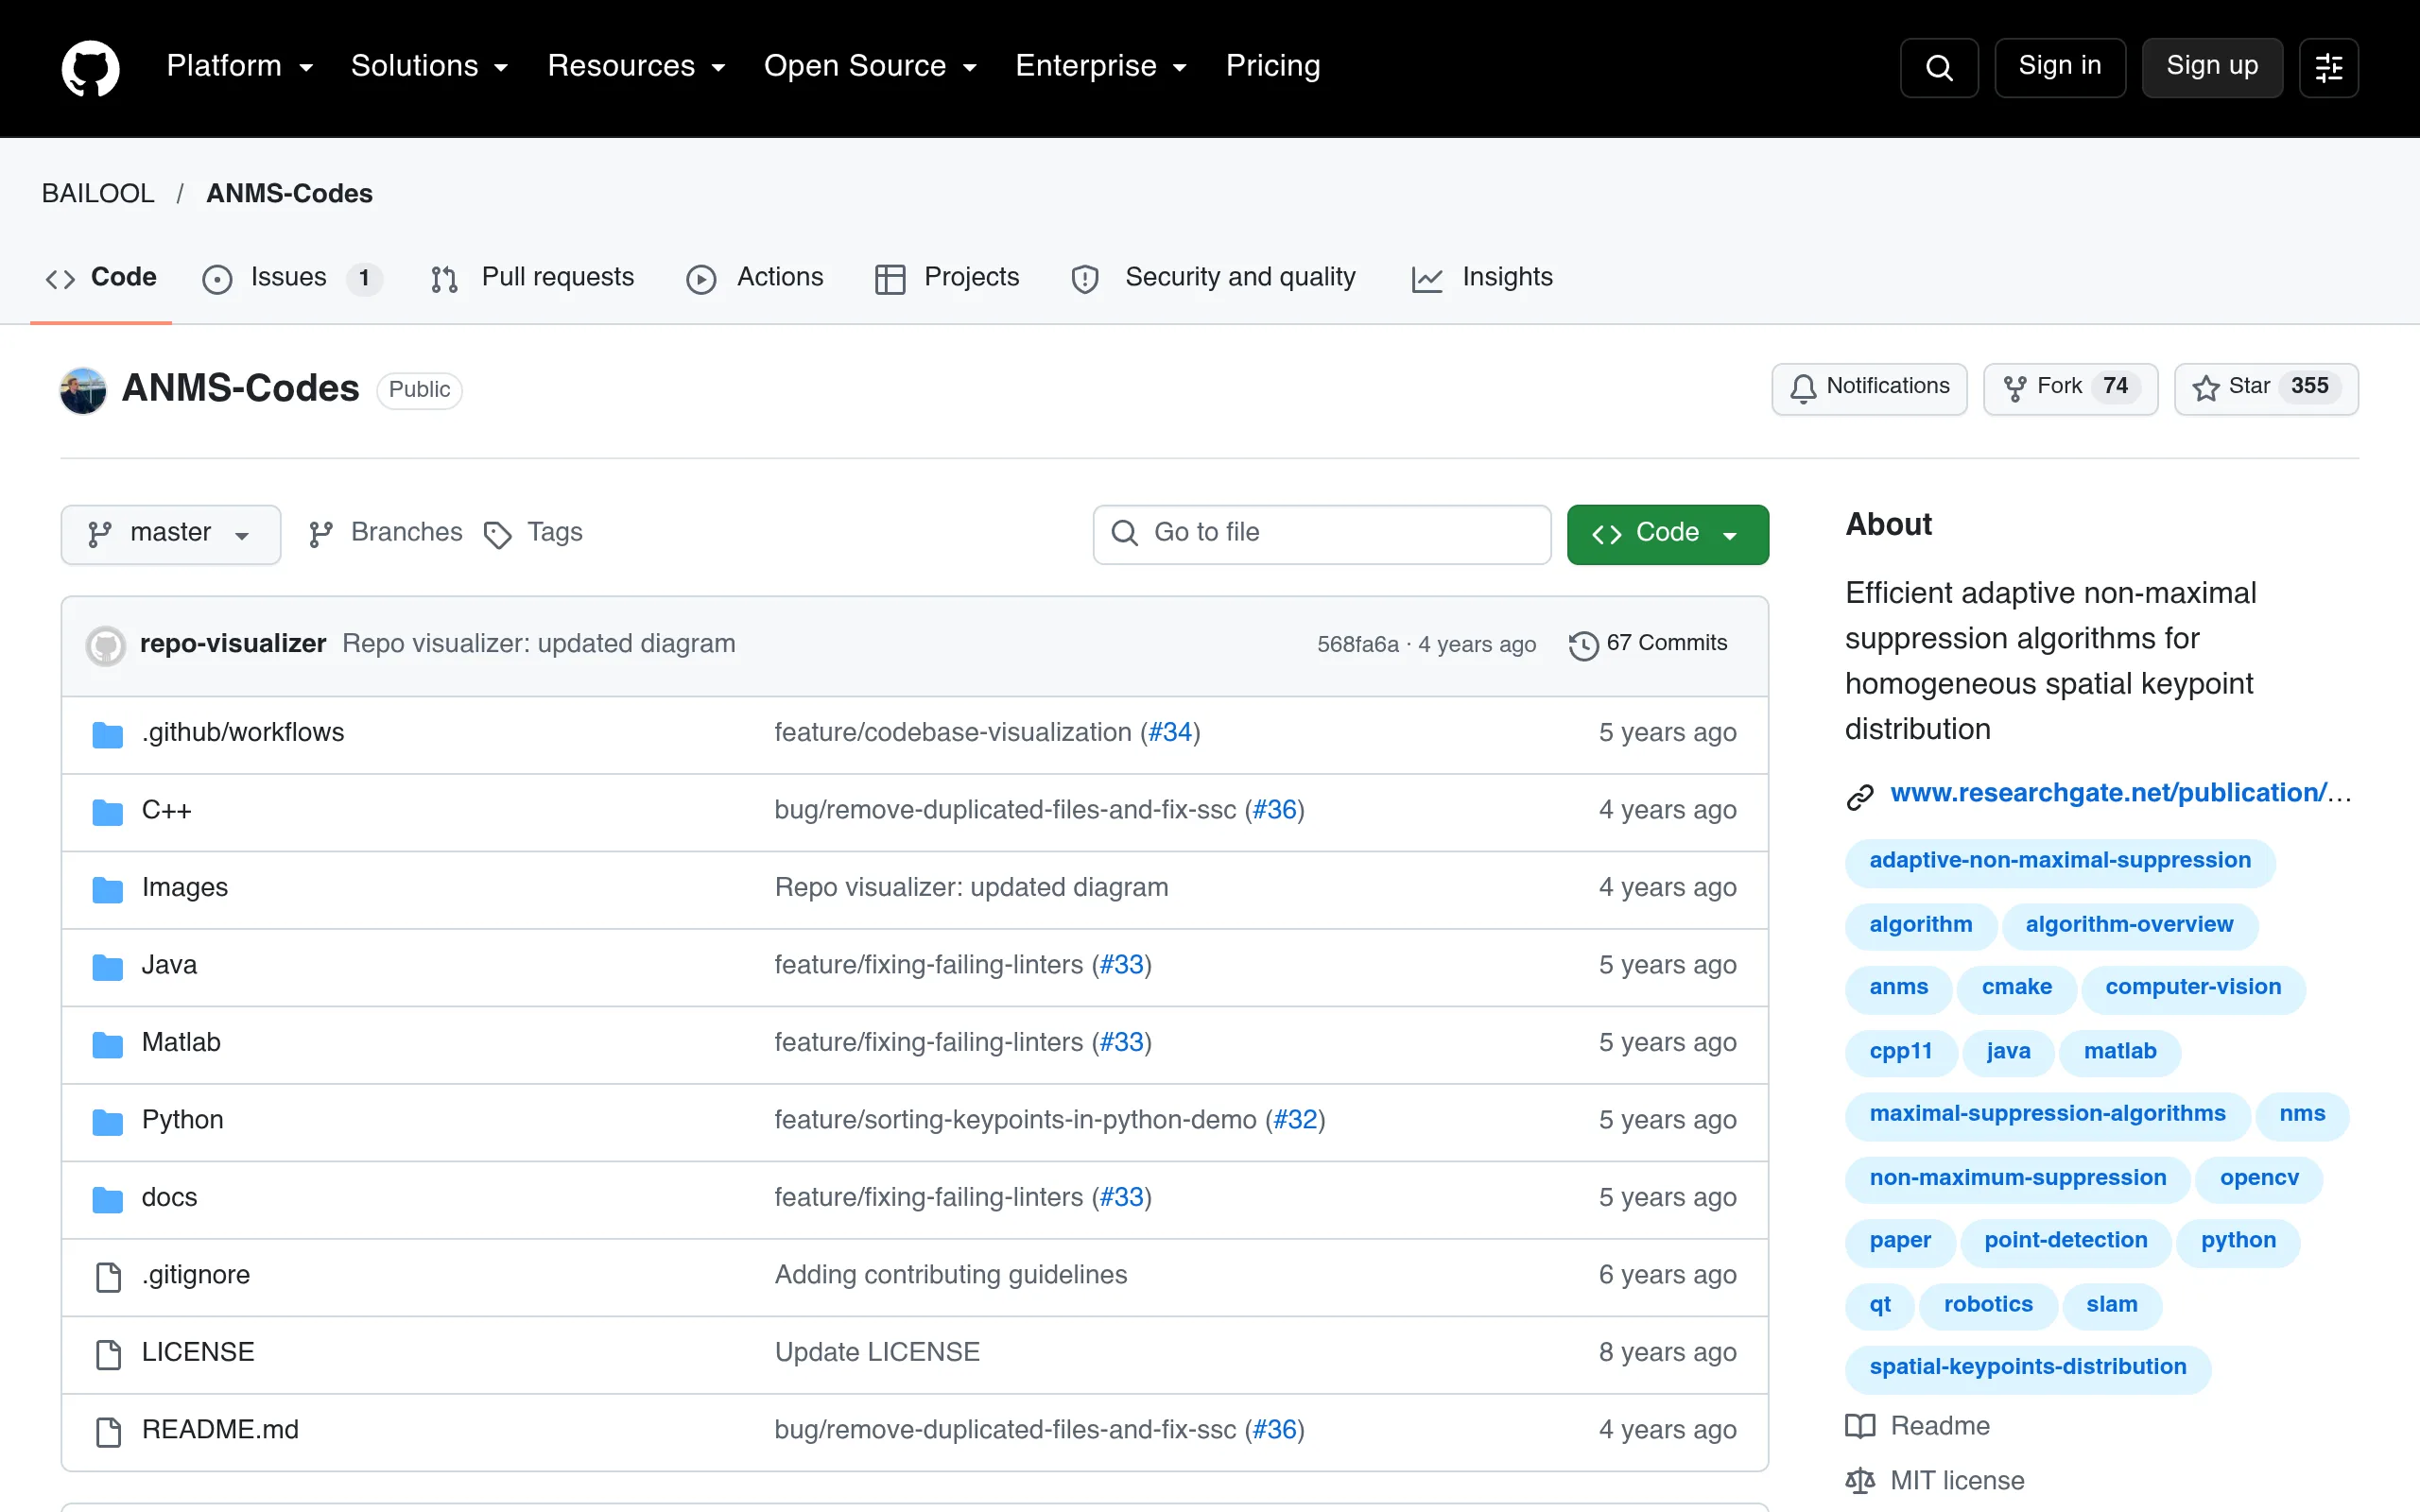Image resolution: width=2420 pixels, height=1512 pixels.
Task: Expand the Enterprise menu
Action: click(x=1101, y=66)
